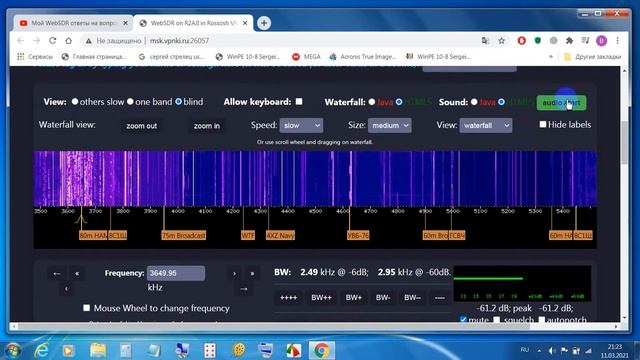Viewport: 640px width, 360px height.
Task: Close the YouTube WebSDR tab
Action: tap(125, 23)
